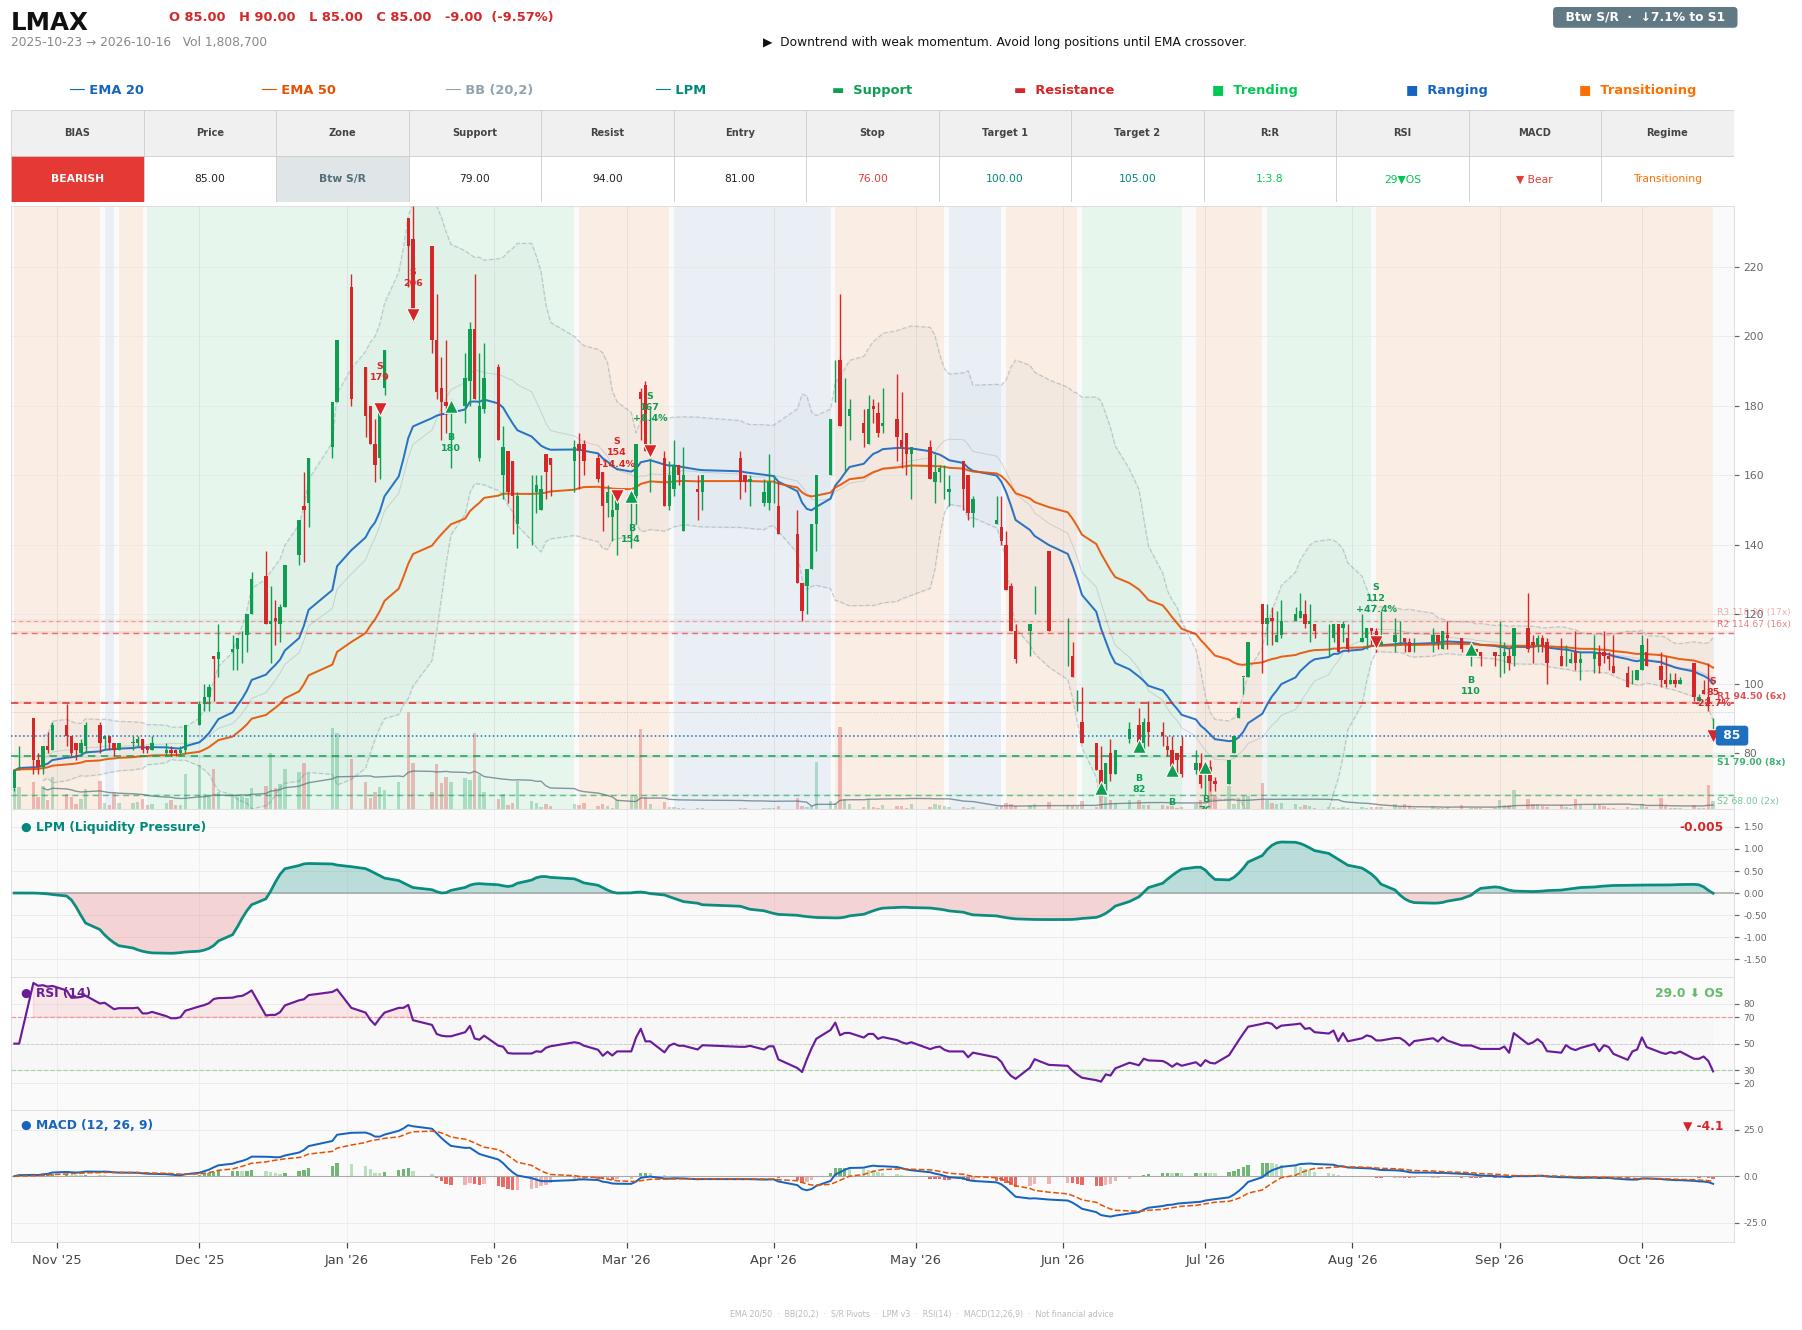Viewport: 1802px width, 1330px height.
Task: Click the Stop value 76.00
Action: point(872,179)
